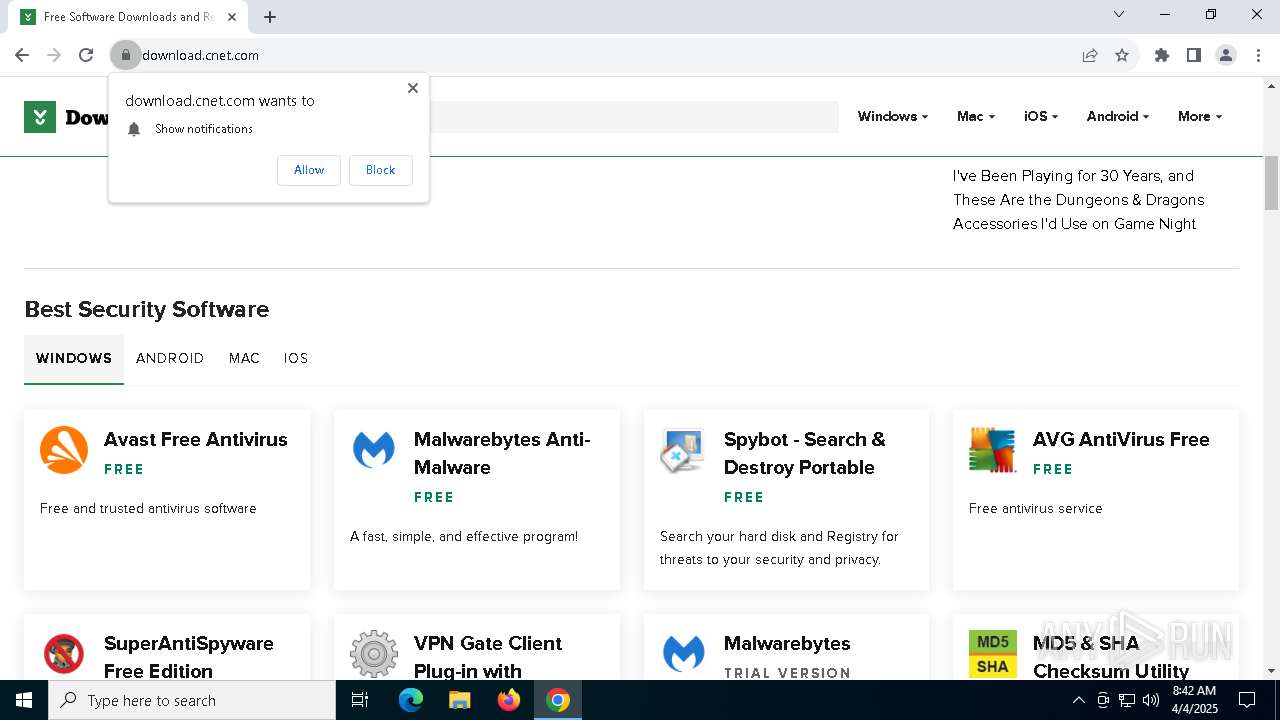This screenshot has width=1280, height=720.
Task: Click the SuperAntiSpyware icon
Action: pos(64,654)
